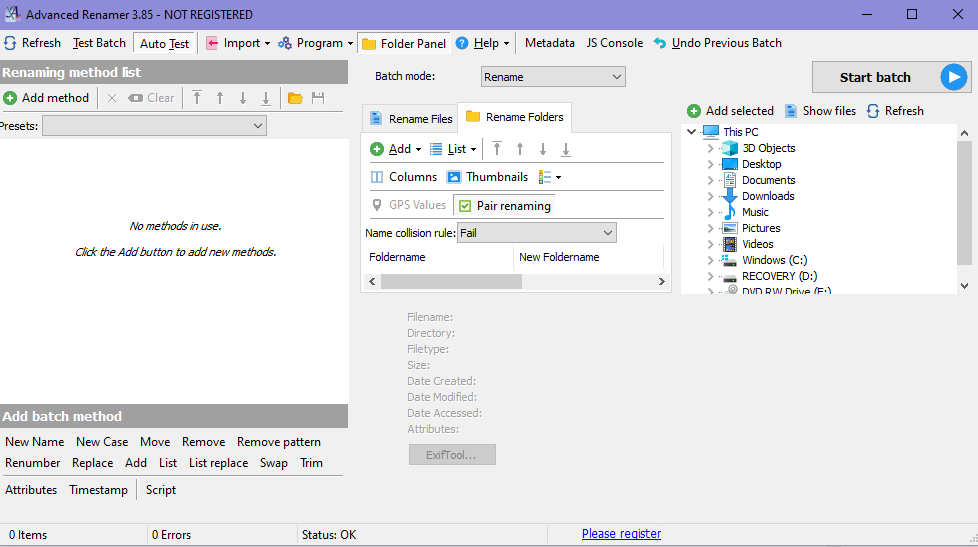The image size is (978, 547).
Task: Switch to the Rename Files tab
Action: pos(411,119)
